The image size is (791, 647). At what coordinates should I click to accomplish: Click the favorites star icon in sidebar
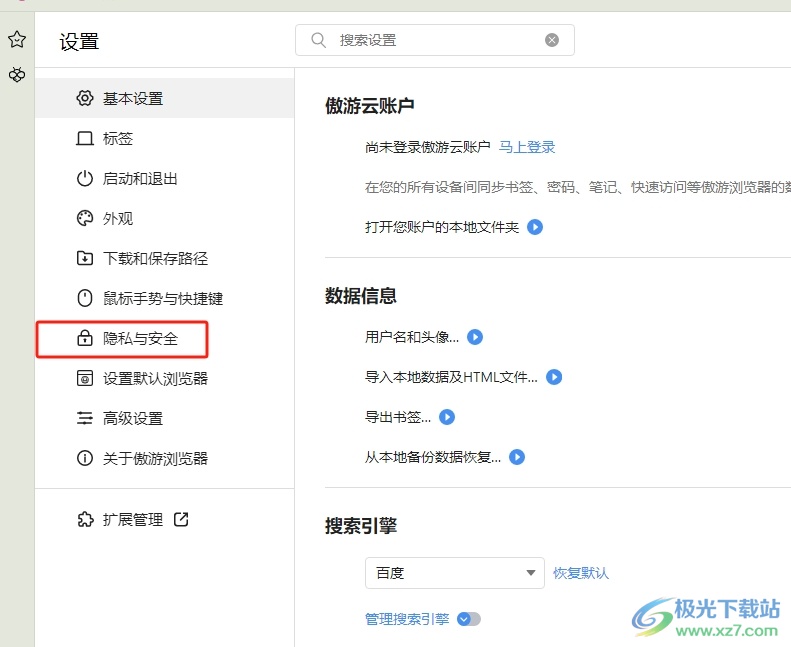point(17,39)
